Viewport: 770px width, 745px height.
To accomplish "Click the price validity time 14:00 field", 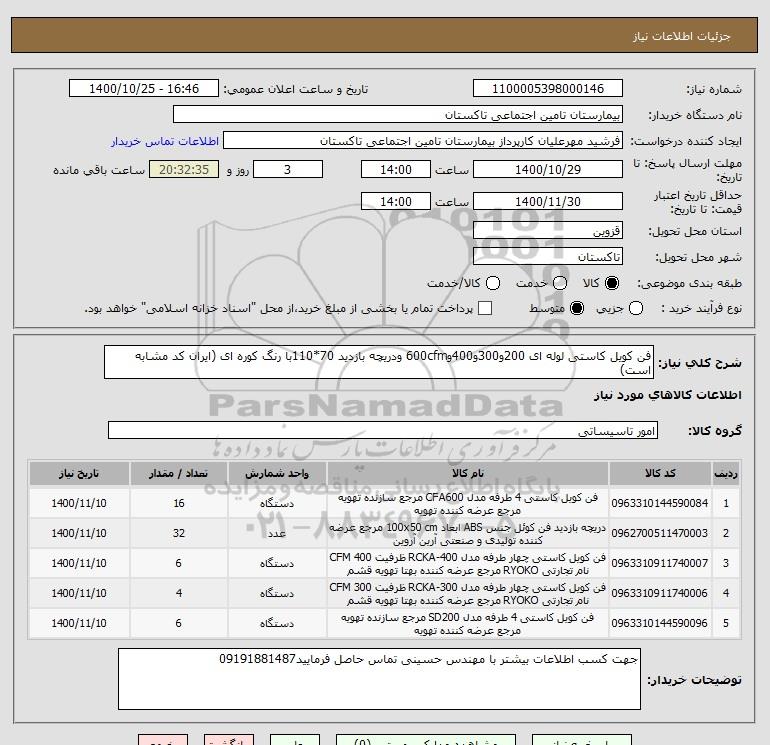I will (396, 201).
